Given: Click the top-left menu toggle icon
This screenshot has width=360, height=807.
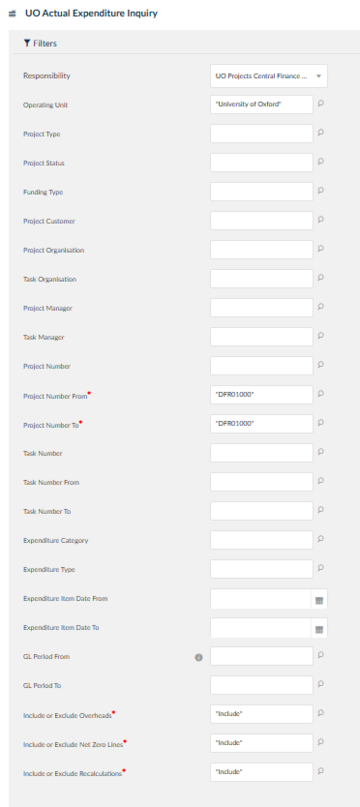Looking at the screenshot, I should point(12,14).
